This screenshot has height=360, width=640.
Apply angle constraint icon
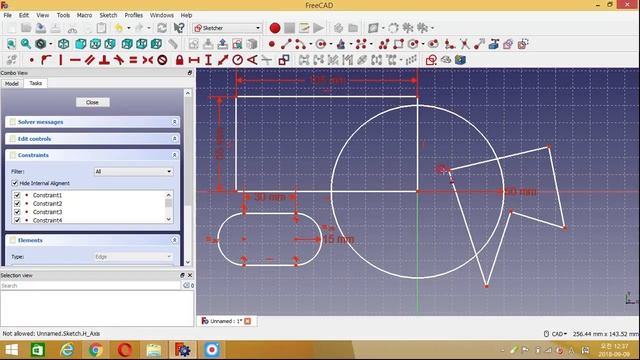pyautogui.click(x=252, y=60)
